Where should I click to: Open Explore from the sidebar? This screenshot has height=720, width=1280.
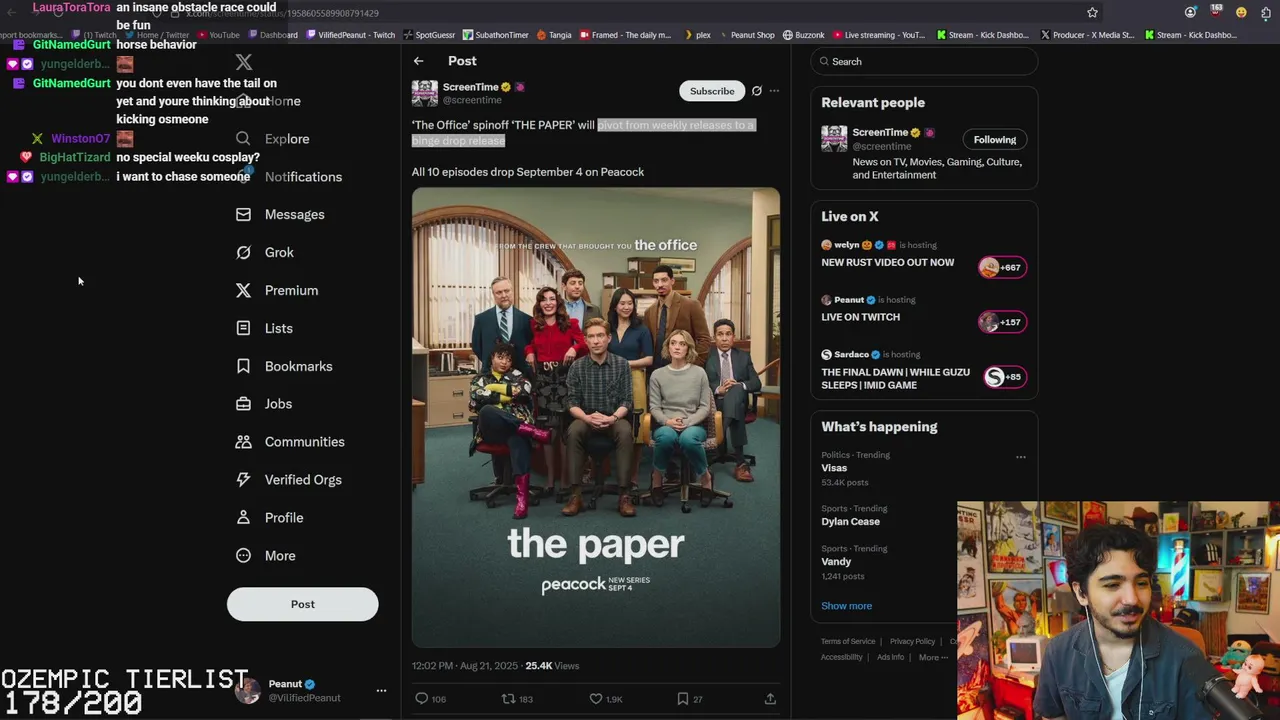tap(274, 139)
